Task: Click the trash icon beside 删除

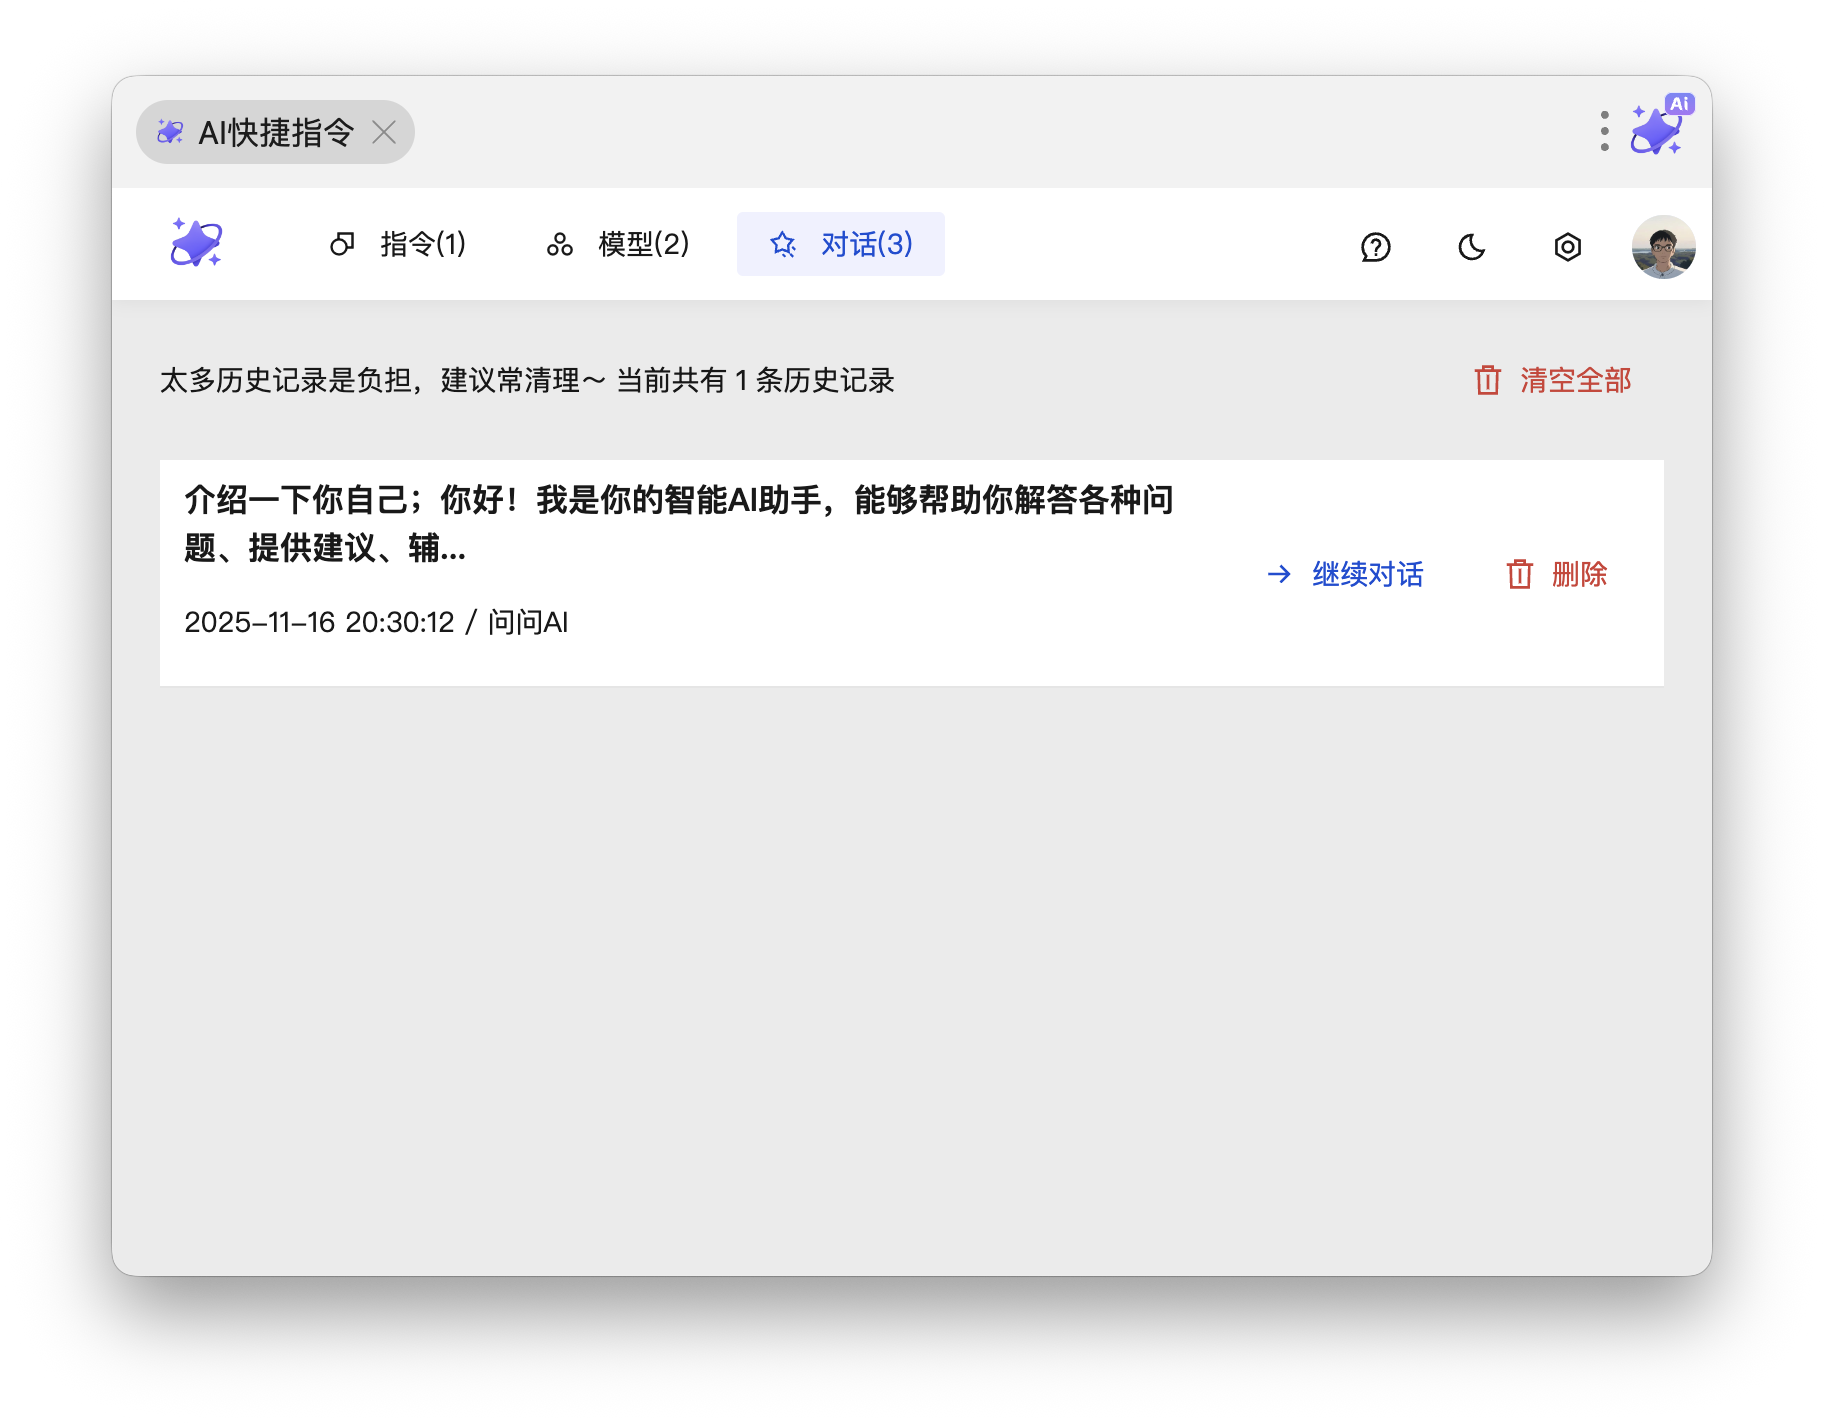Action: 1519,574
